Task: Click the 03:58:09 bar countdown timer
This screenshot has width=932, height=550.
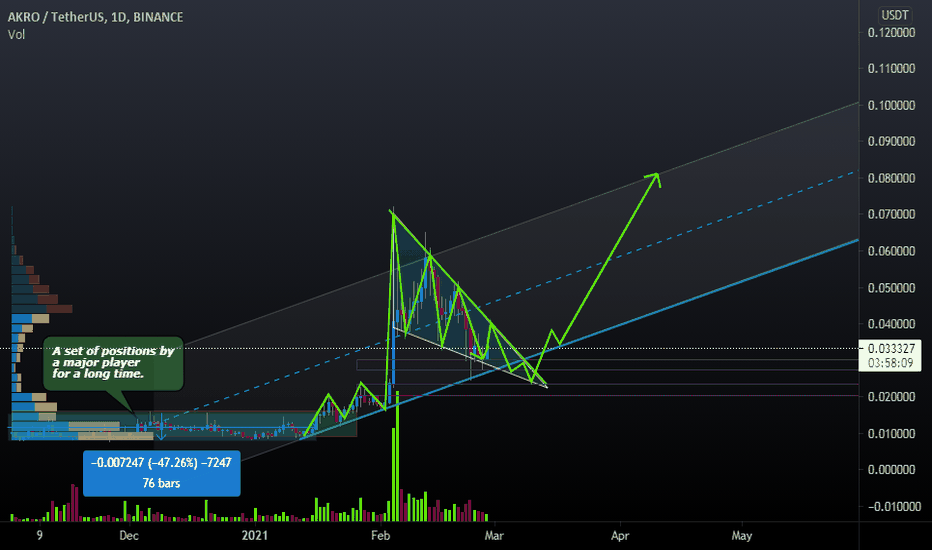Action: coord(891,363)
